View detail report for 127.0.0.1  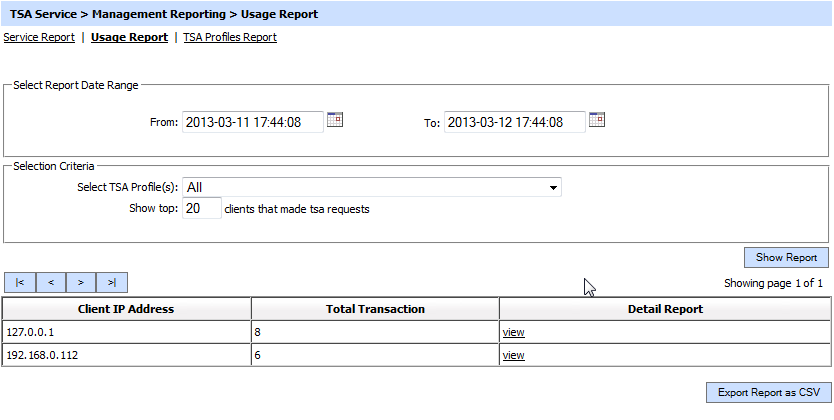pyautogui.click(x=513, y=332)
